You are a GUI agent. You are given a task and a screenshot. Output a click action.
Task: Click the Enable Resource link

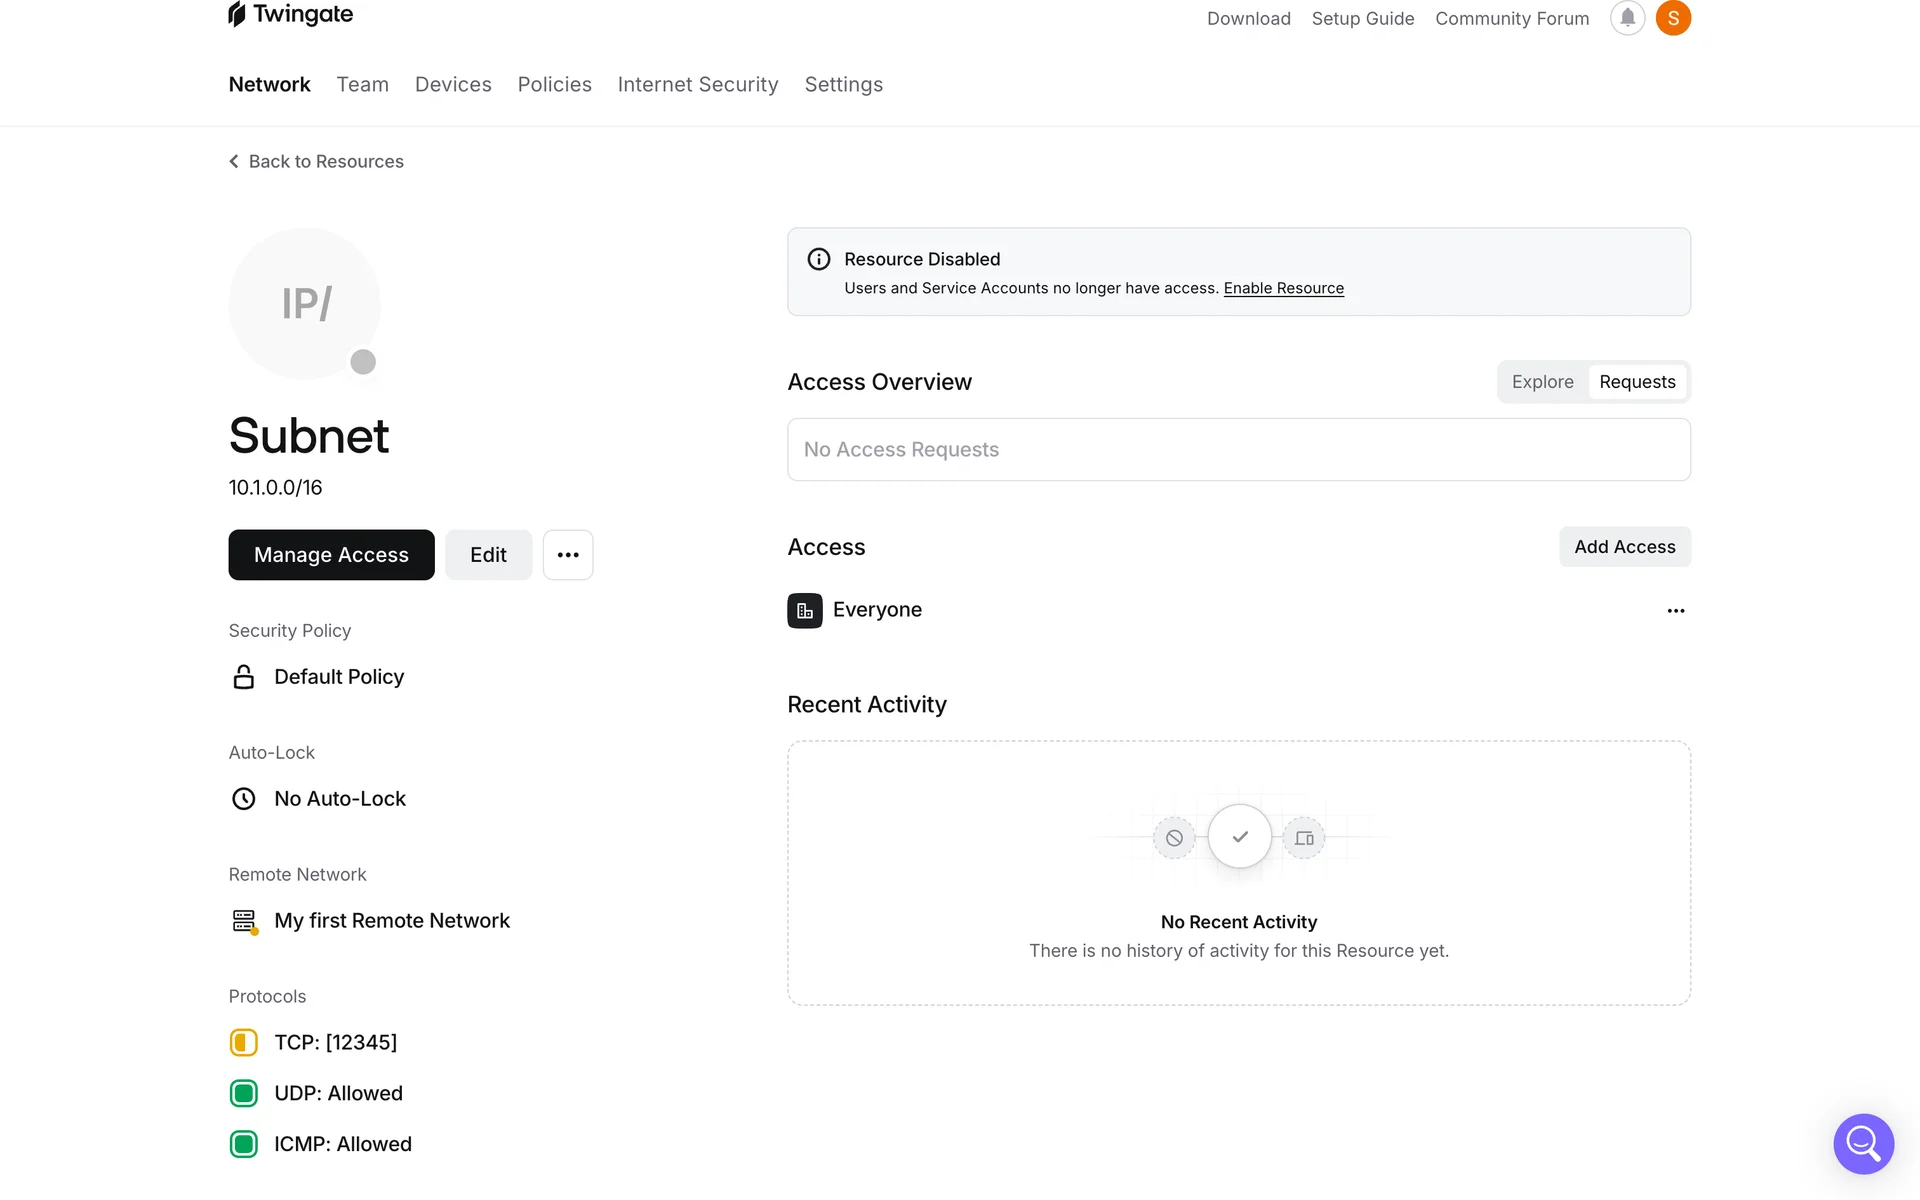coord(1283,288)
